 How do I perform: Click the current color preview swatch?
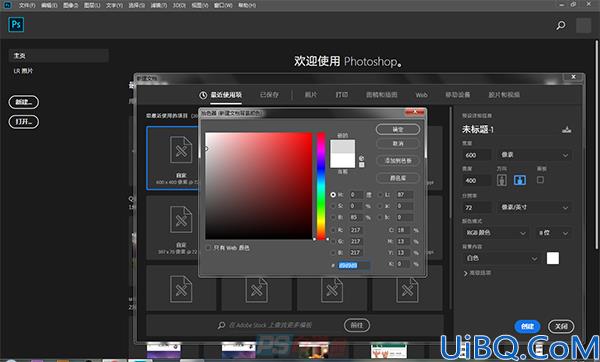[342, 161]
